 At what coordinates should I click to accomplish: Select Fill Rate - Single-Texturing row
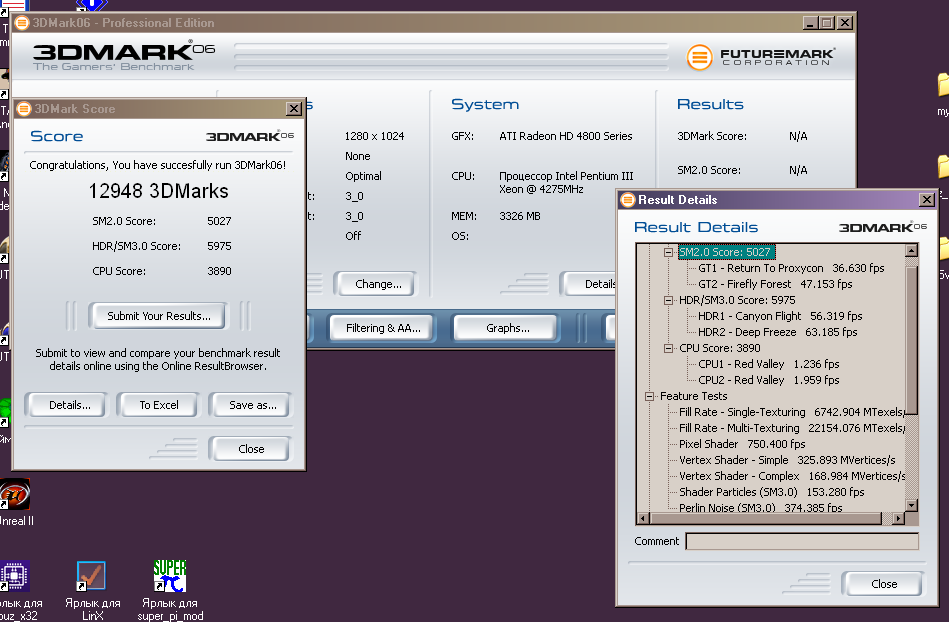pyautogui.click(x=792, y=412)
